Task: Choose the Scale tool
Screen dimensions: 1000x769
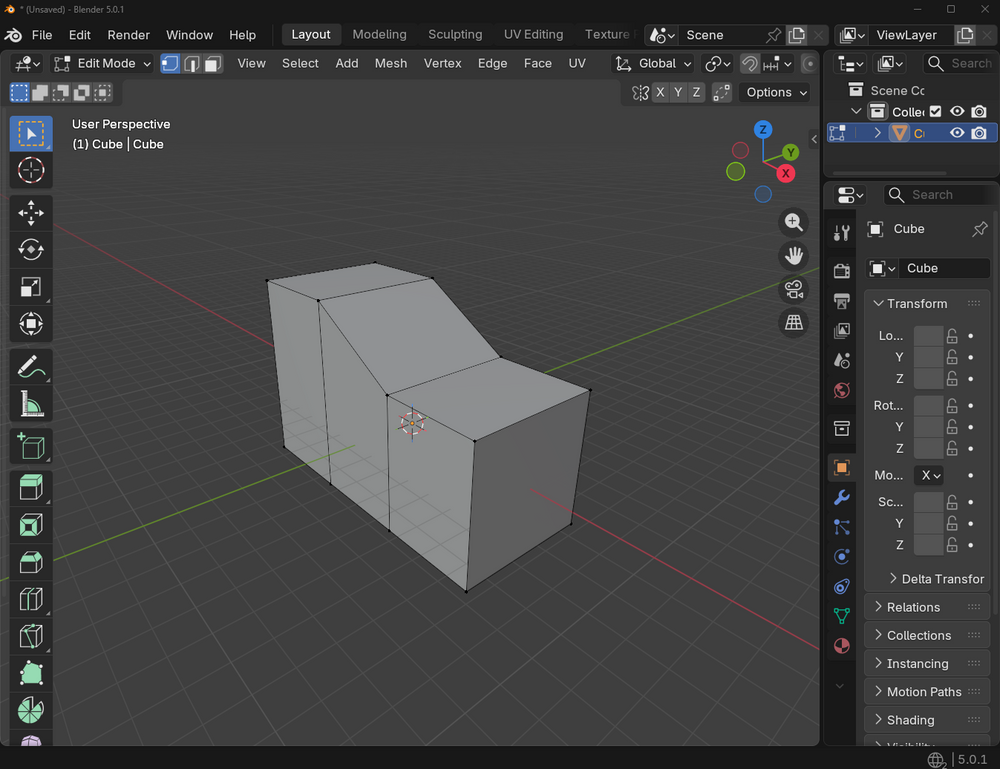Action: point(31,287)
